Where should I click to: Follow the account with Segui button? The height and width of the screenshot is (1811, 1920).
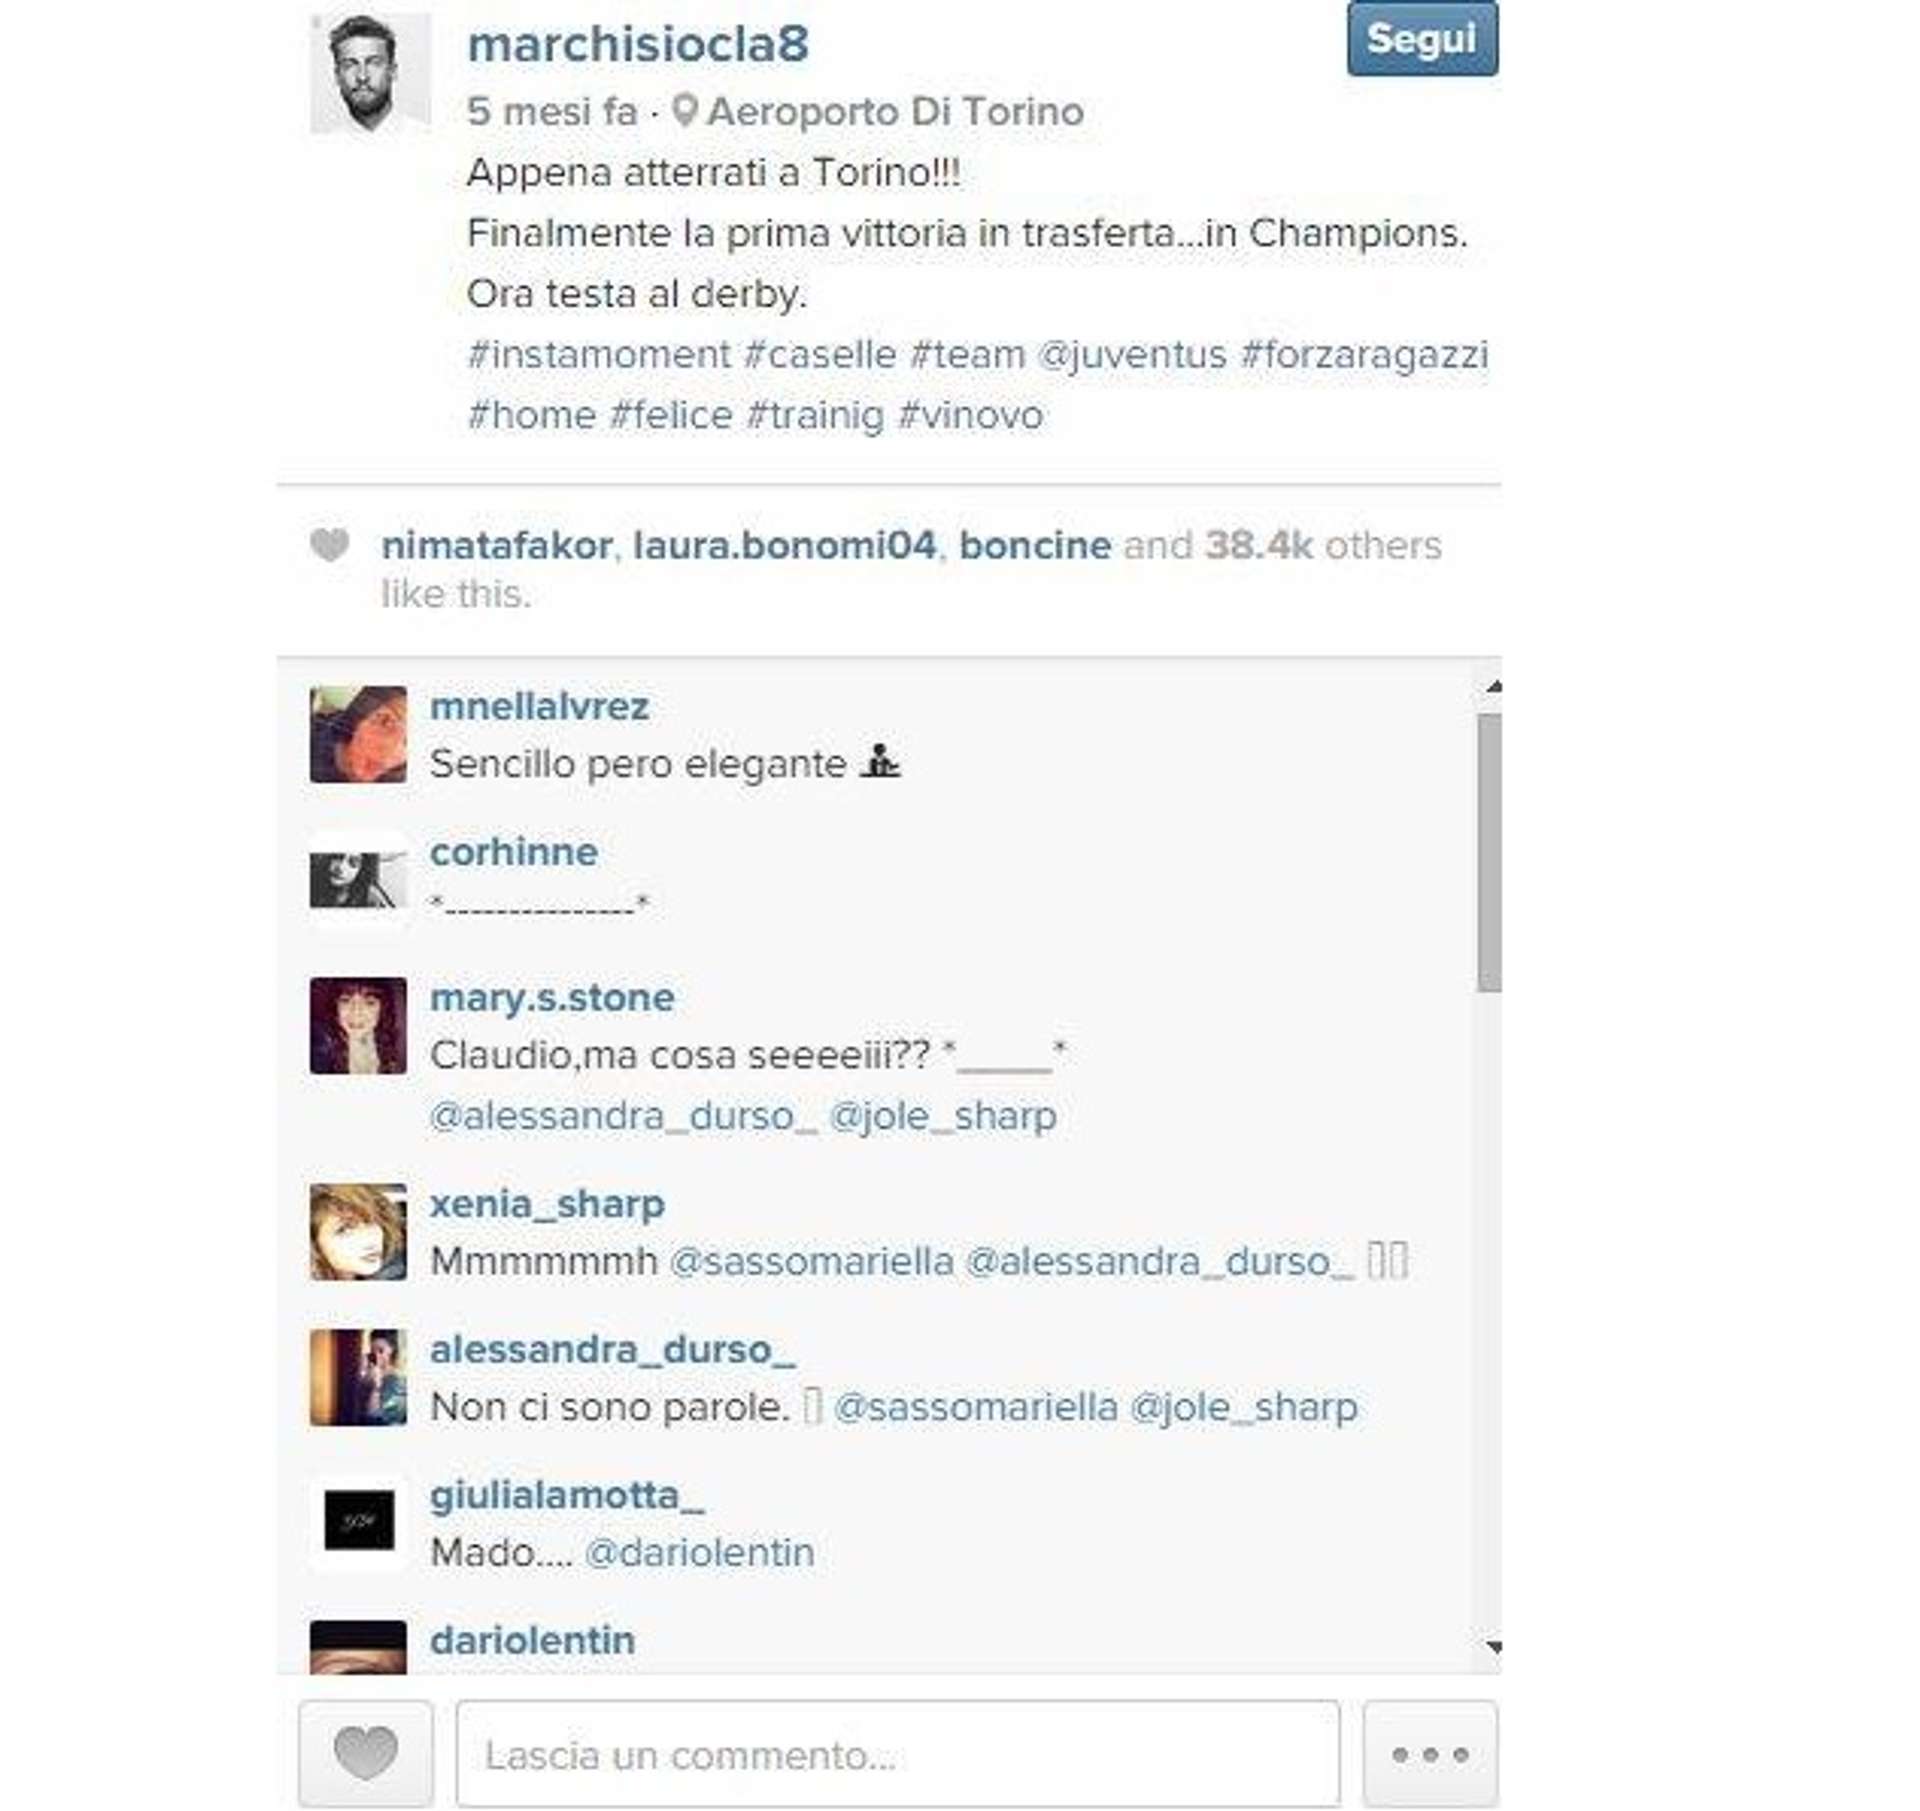click(1422, 39)
